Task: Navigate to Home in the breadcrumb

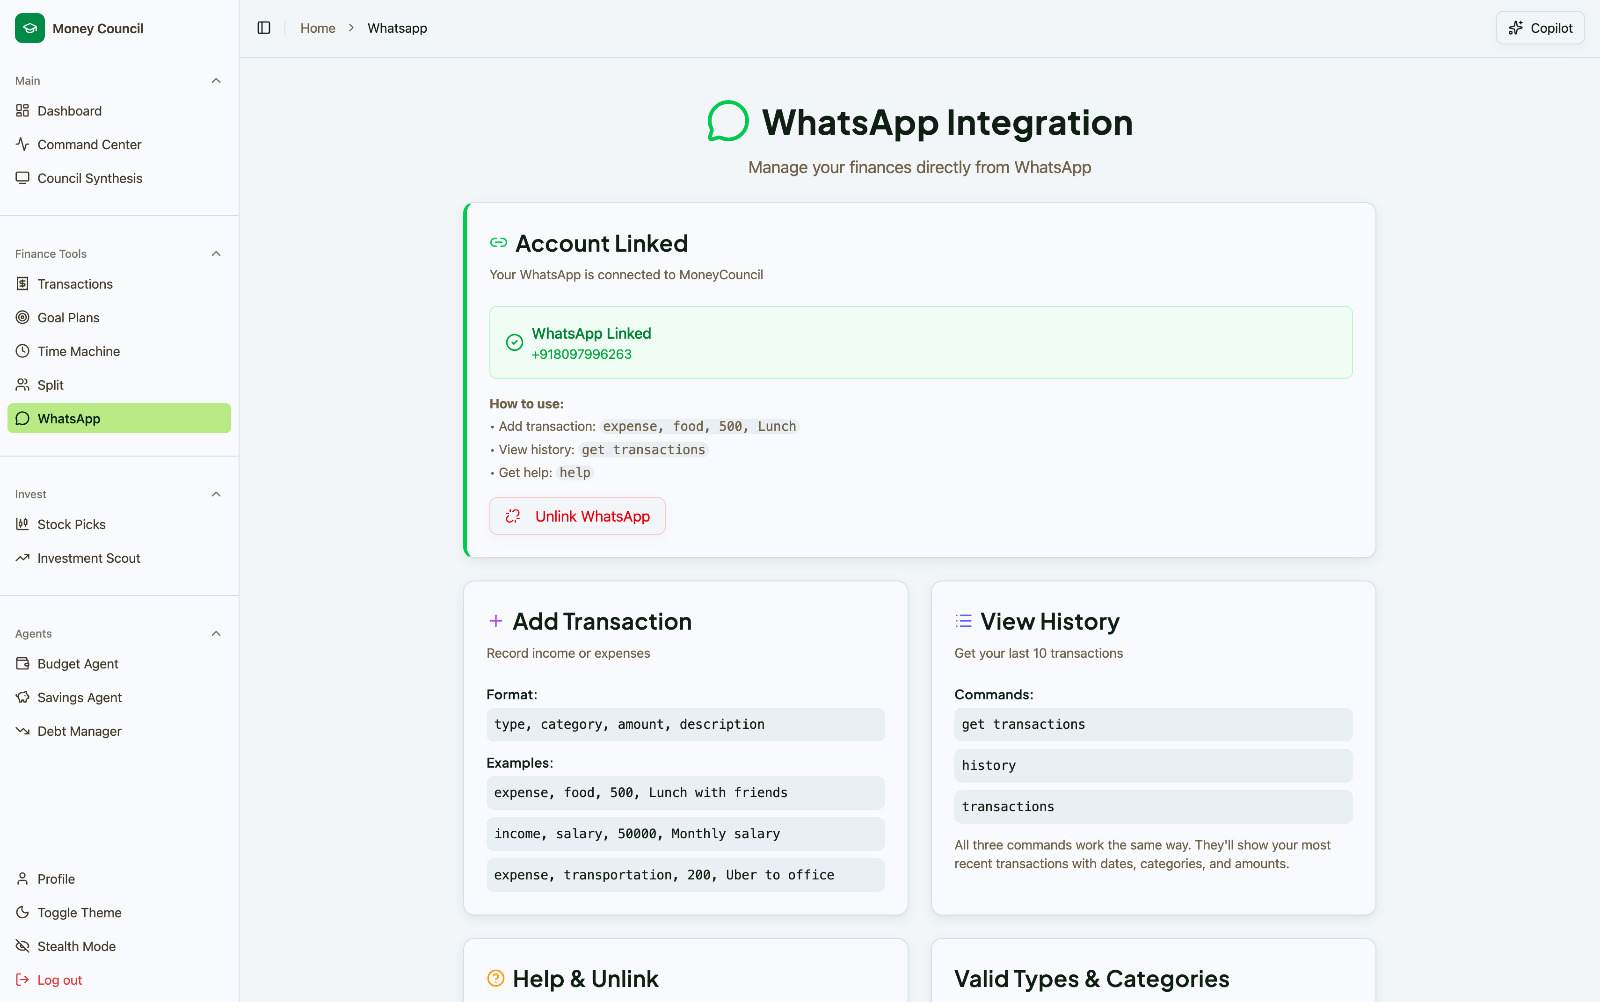Action: (318, 28)
